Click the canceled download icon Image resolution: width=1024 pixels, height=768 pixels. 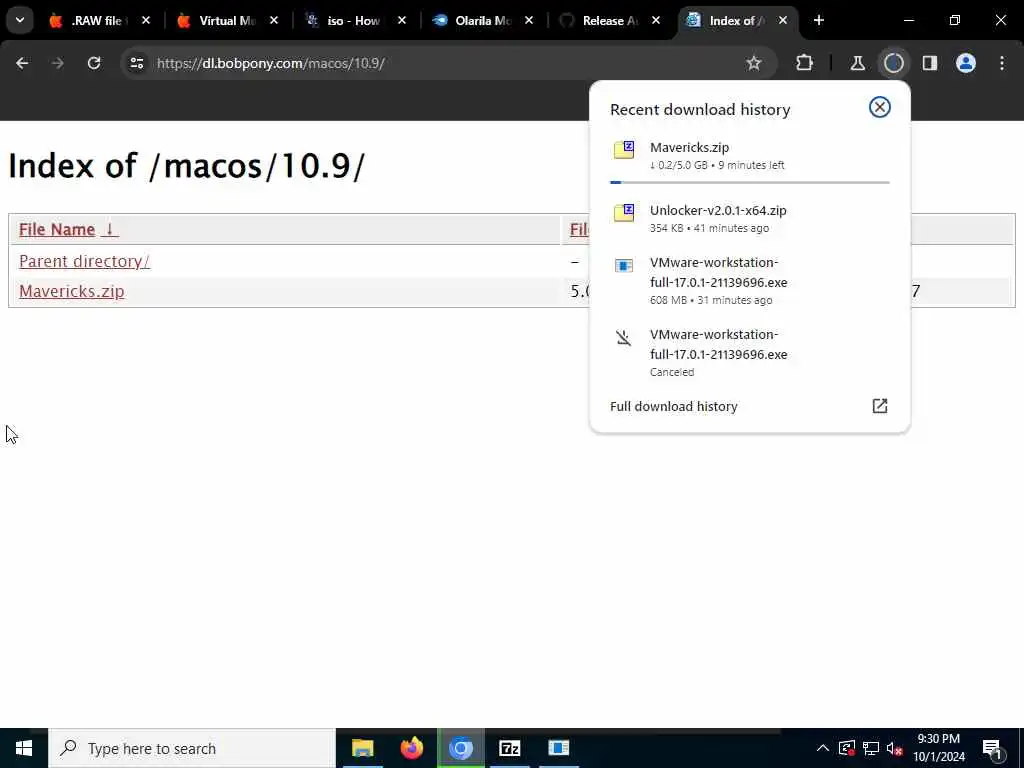tap(624, 338)
